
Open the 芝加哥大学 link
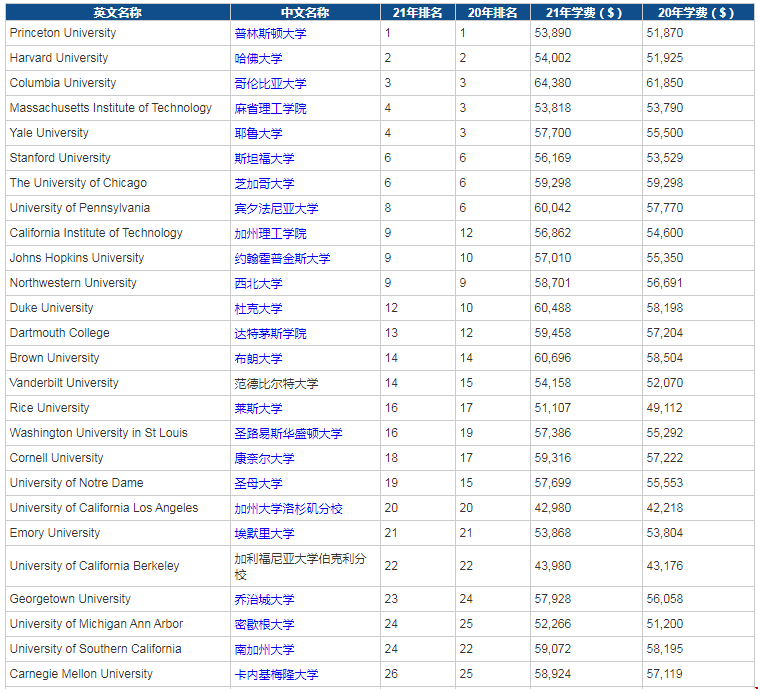tap(264, 184)
